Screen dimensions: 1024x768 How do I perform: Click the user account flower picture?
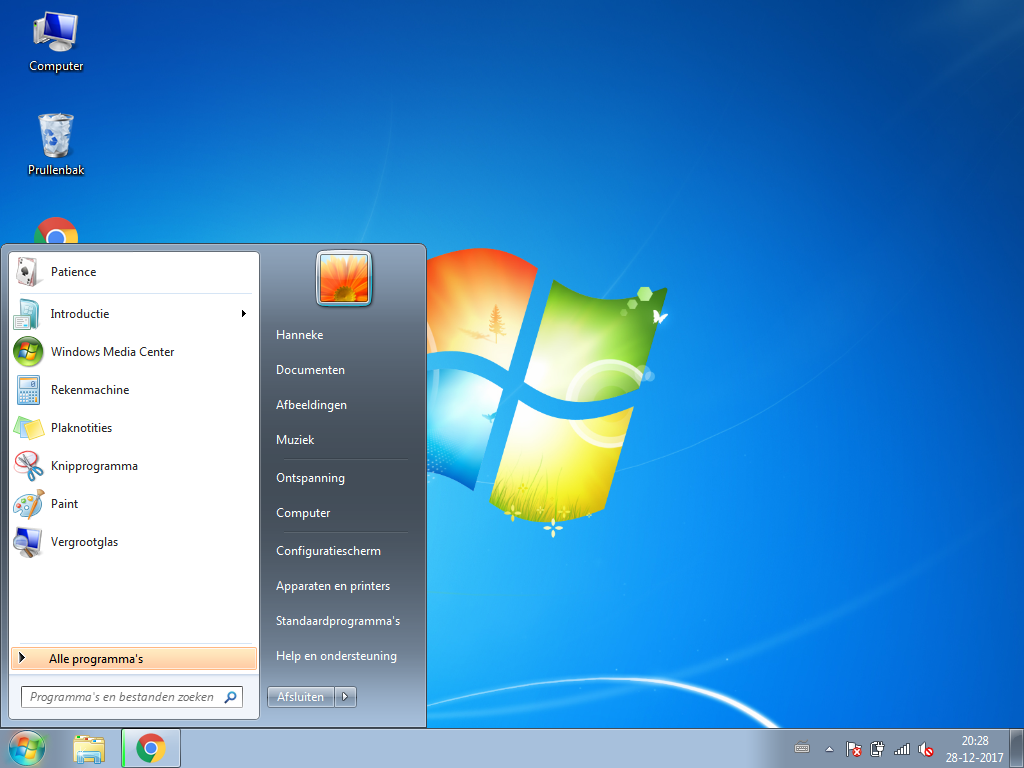pyautogui.click(x=344, y=278)
